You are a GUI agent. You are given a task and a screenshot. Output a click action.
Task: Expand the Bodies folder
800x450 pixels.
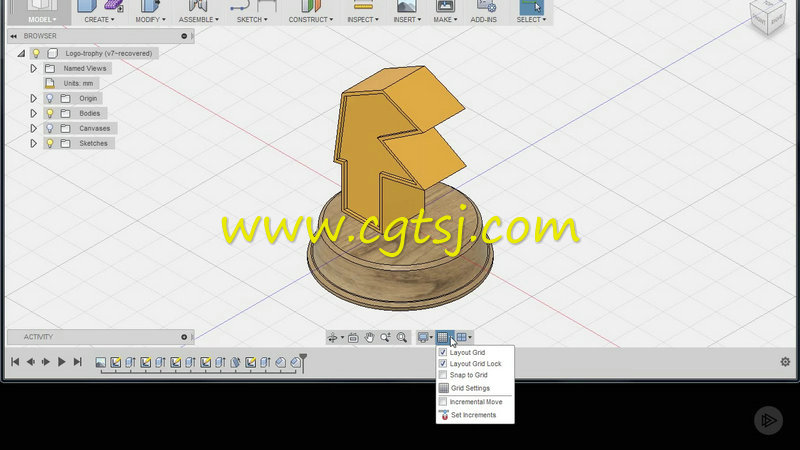coord(34,113)
